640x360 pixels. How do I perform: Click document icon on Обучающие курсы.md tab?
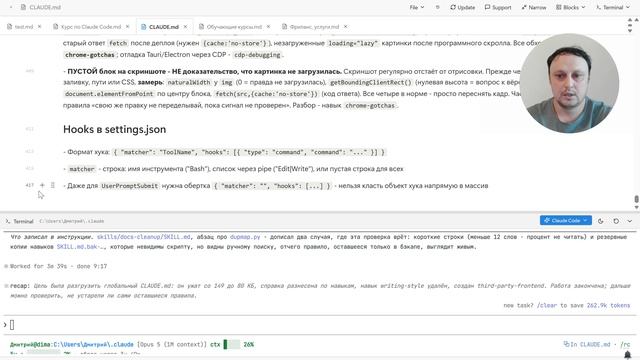click(201, 27)
